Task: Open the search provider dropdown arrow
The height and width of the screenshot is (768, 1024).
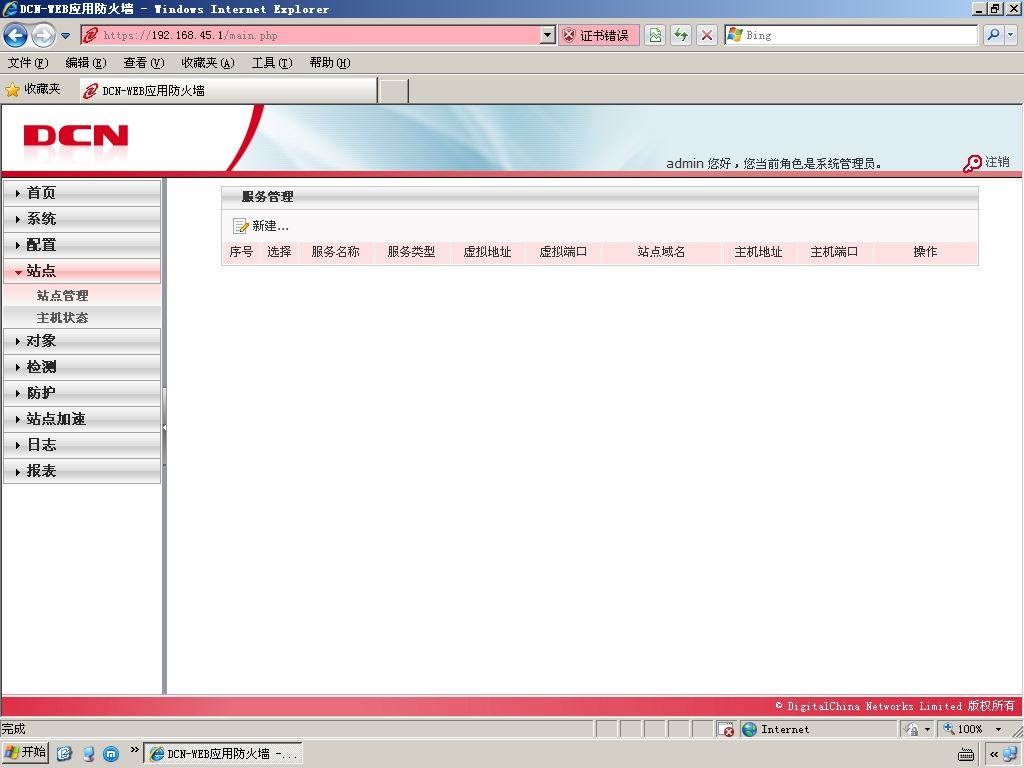Action: point(1010,35)
